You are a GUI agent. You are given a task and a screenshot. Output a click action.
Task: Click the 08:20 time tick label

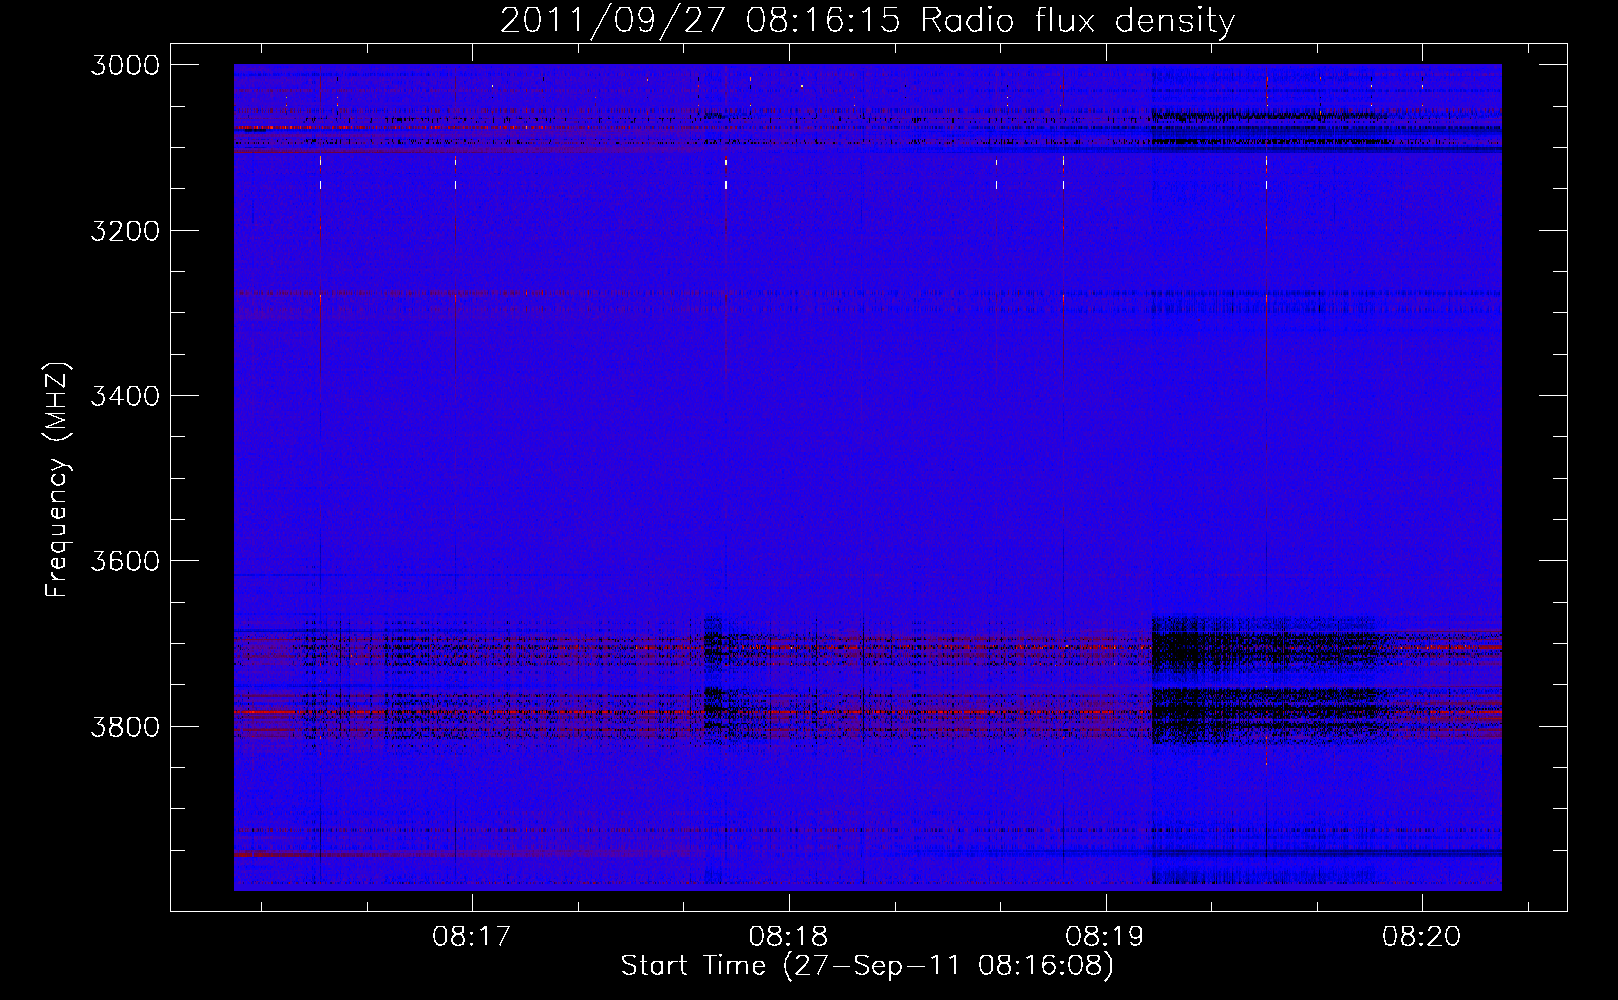point(1422,937)
